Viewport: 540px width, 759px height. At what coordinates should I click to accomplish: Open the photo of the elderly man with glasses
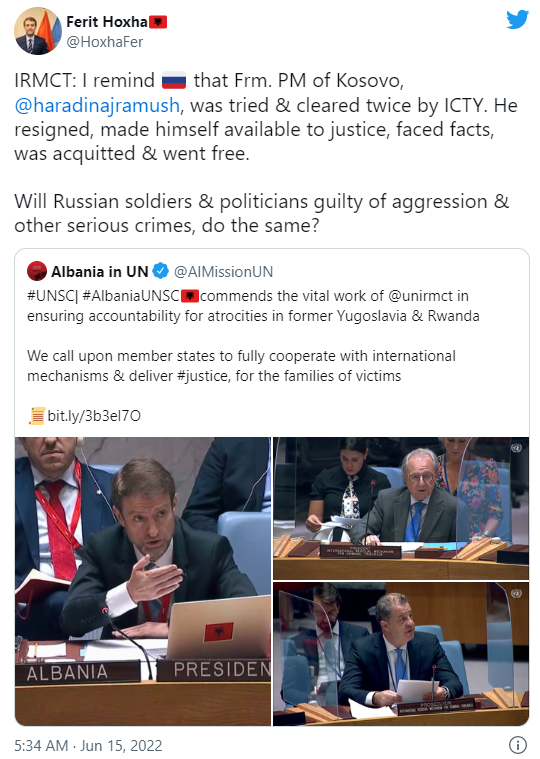tap(401, 508)
